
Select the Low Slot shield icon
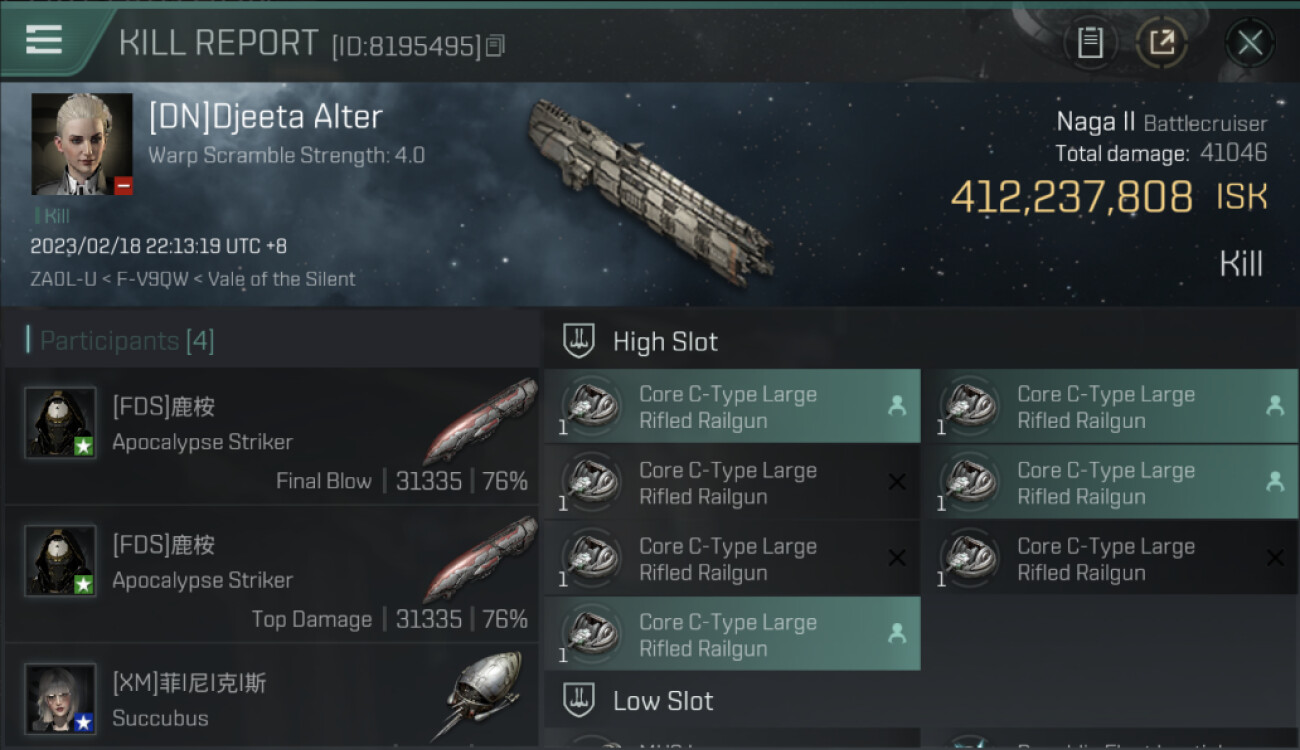580,700
